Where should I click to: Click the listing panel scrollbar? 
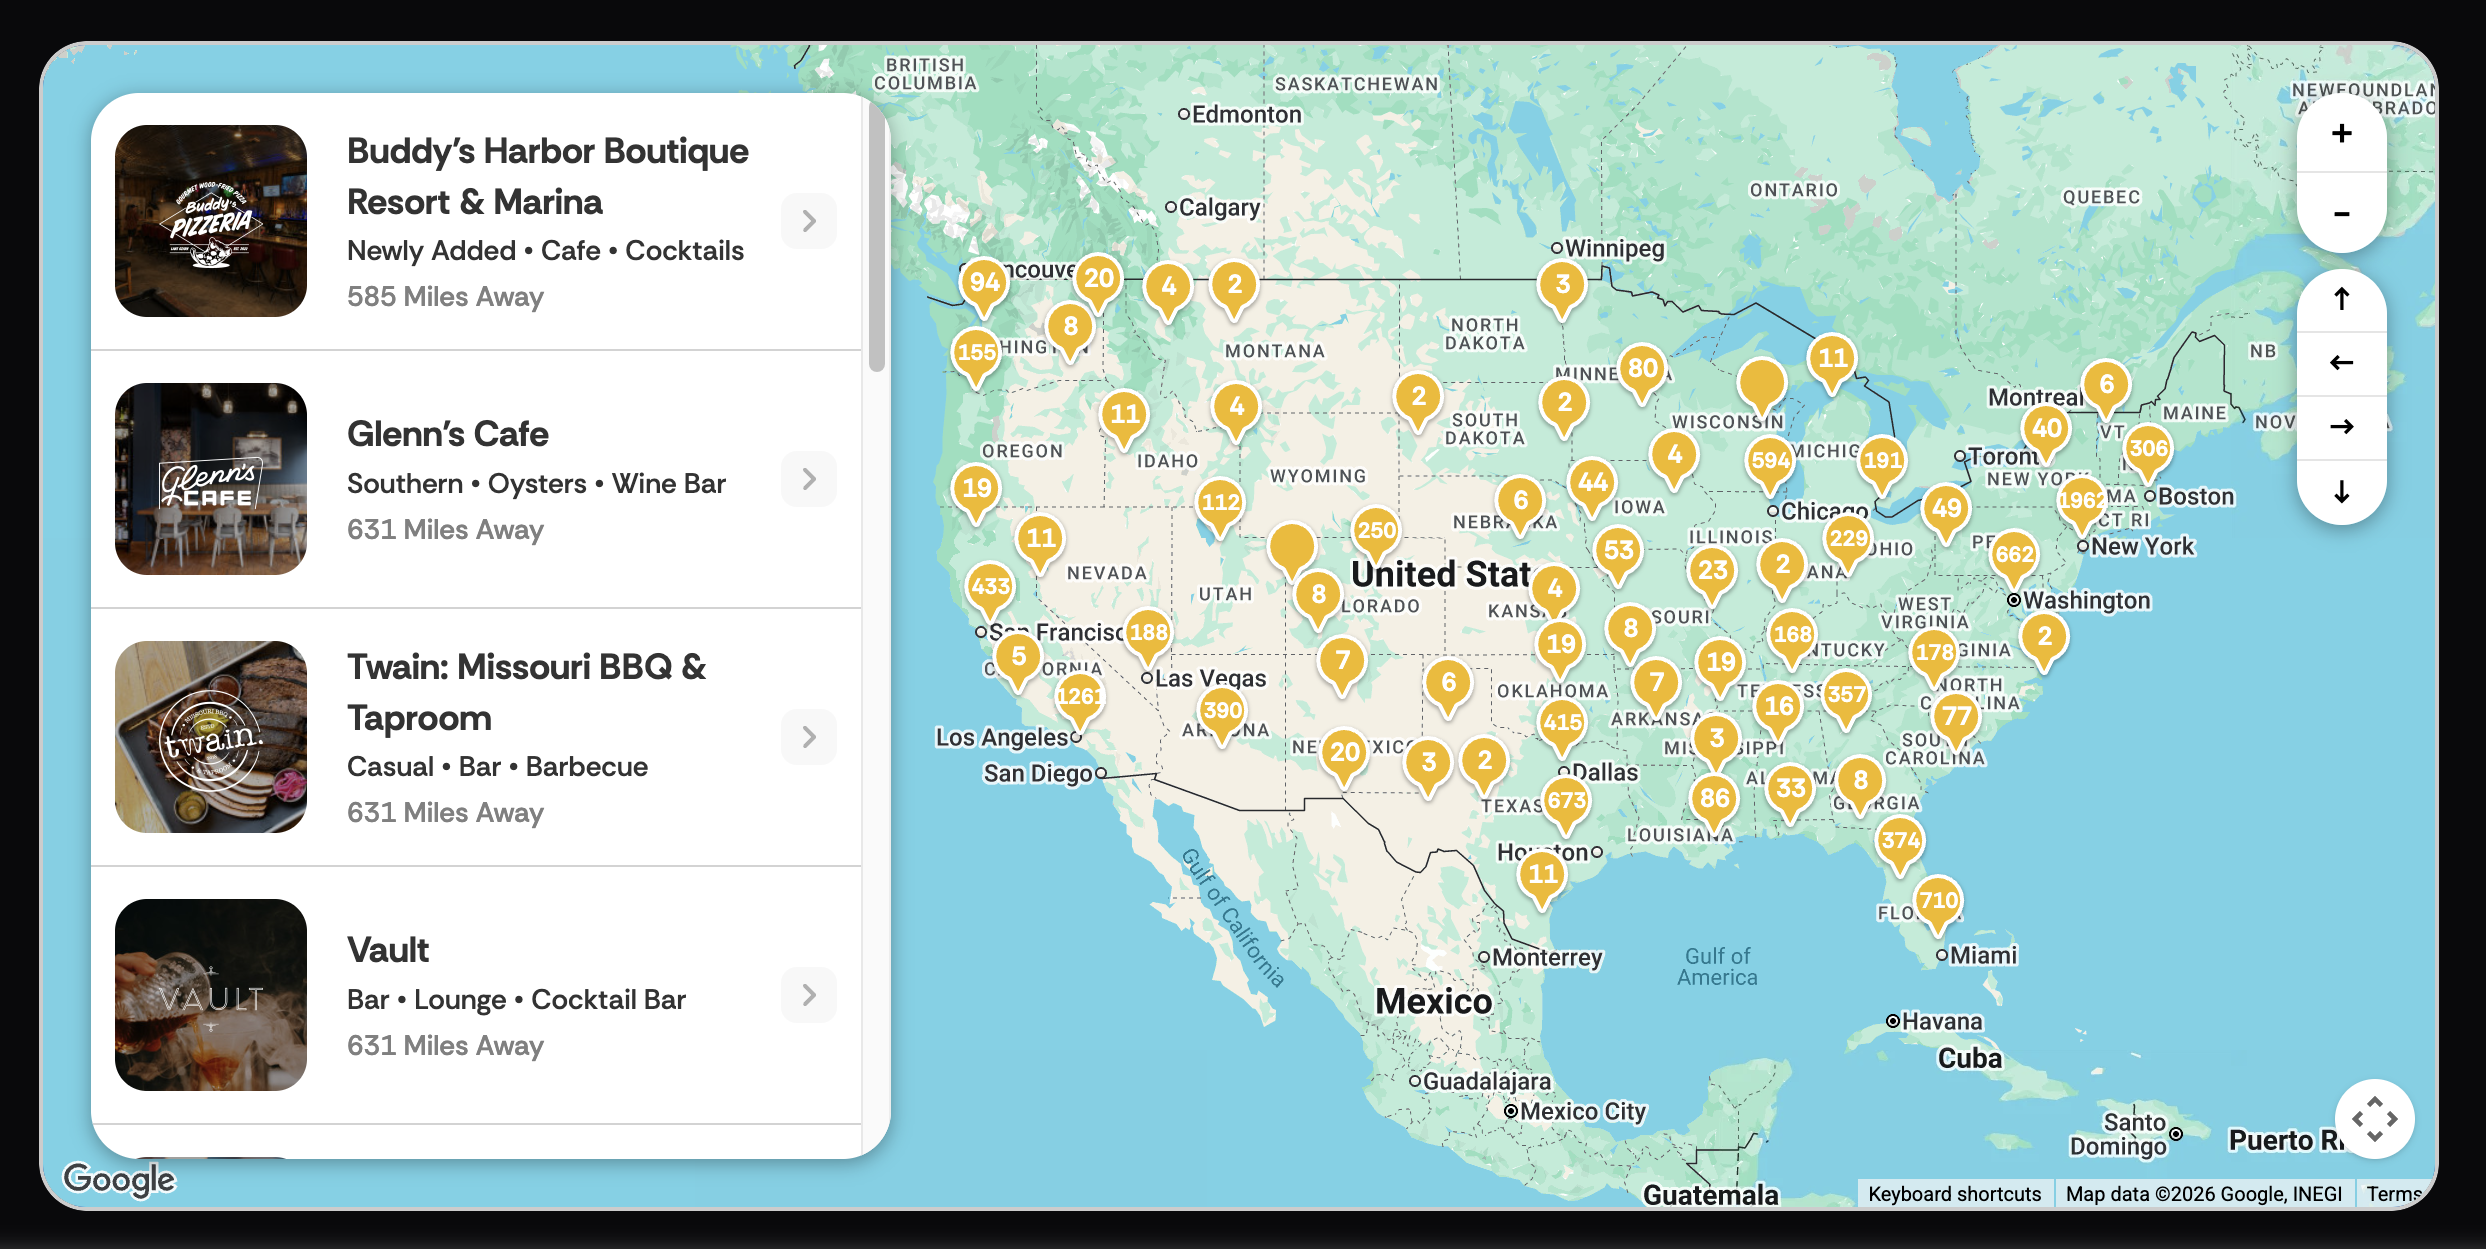877,238
